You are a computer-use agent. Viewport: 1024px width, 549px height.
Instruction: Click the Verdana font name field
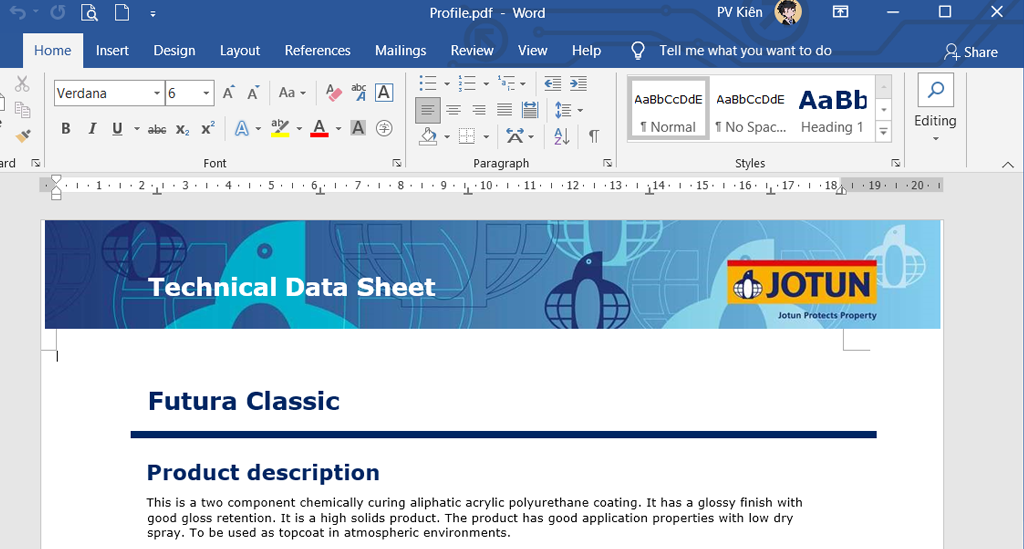[x=103, y=93]
